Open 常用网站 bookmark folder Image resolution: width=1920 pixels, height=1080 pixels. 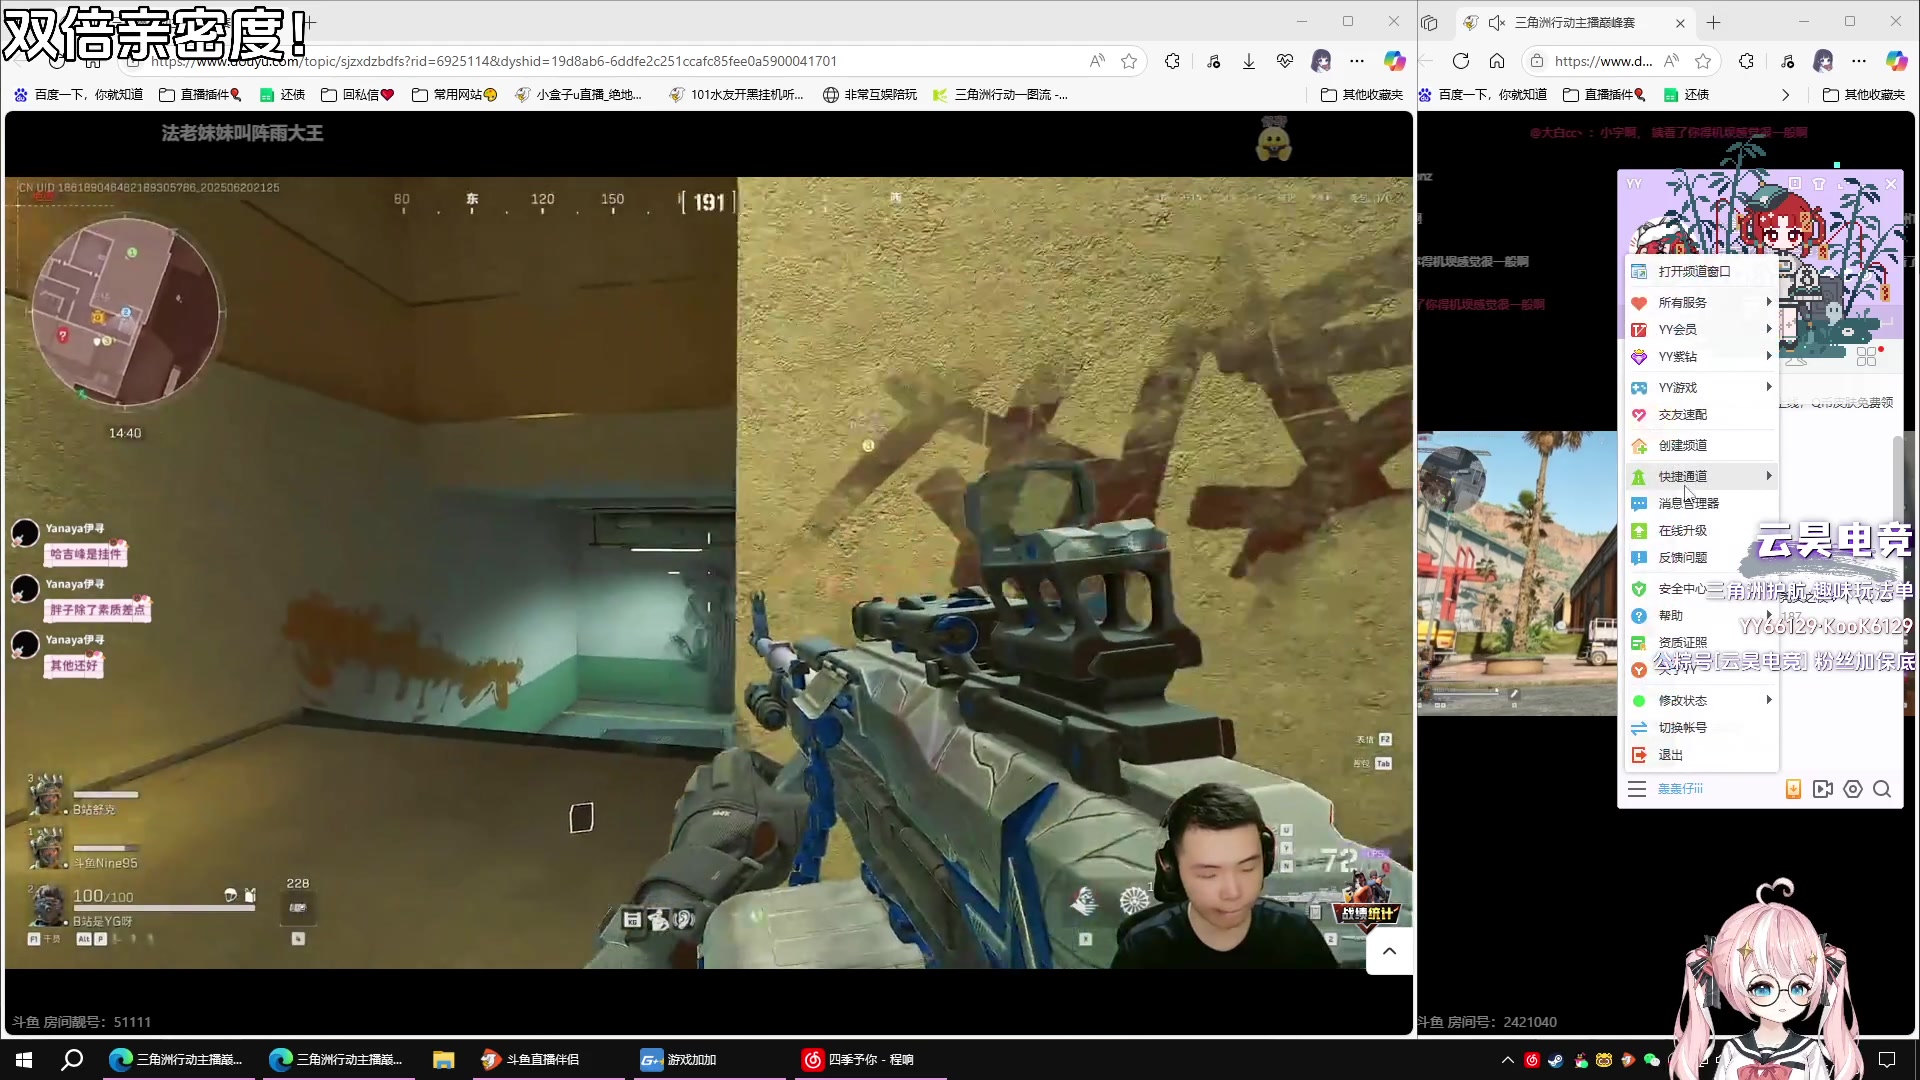click(454, 95)
